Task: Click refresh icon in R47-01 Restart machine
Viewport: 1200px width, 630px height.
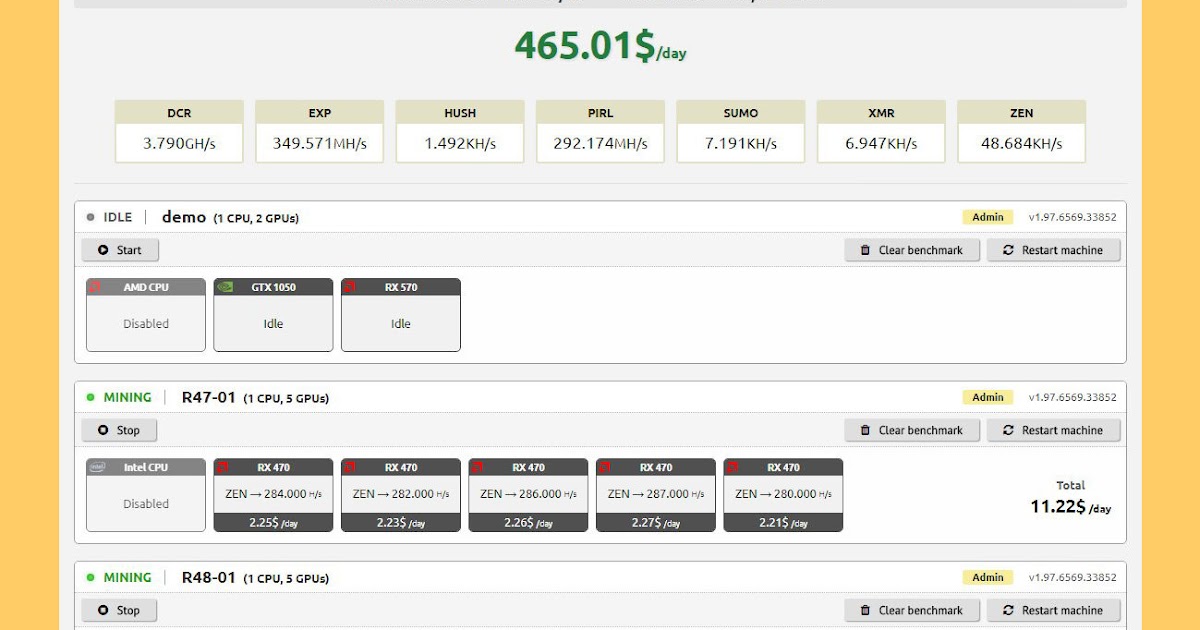Action: tap(1008, 430)
